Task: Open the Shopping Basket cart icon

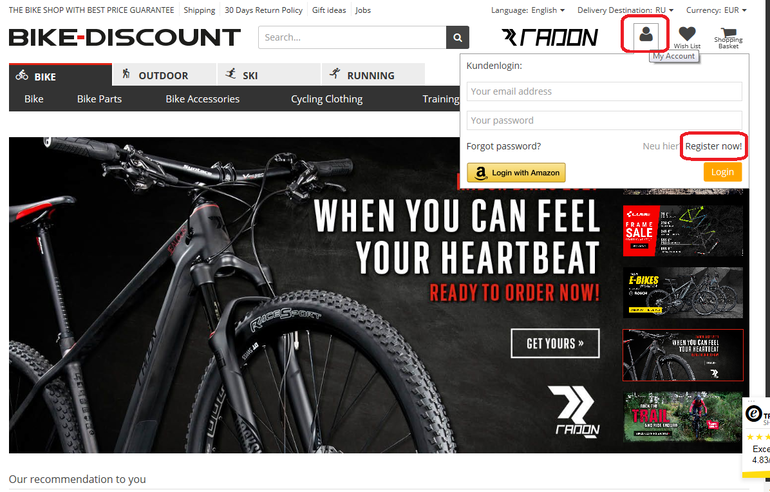Action: pyautogui.click(x=728, y=38)
